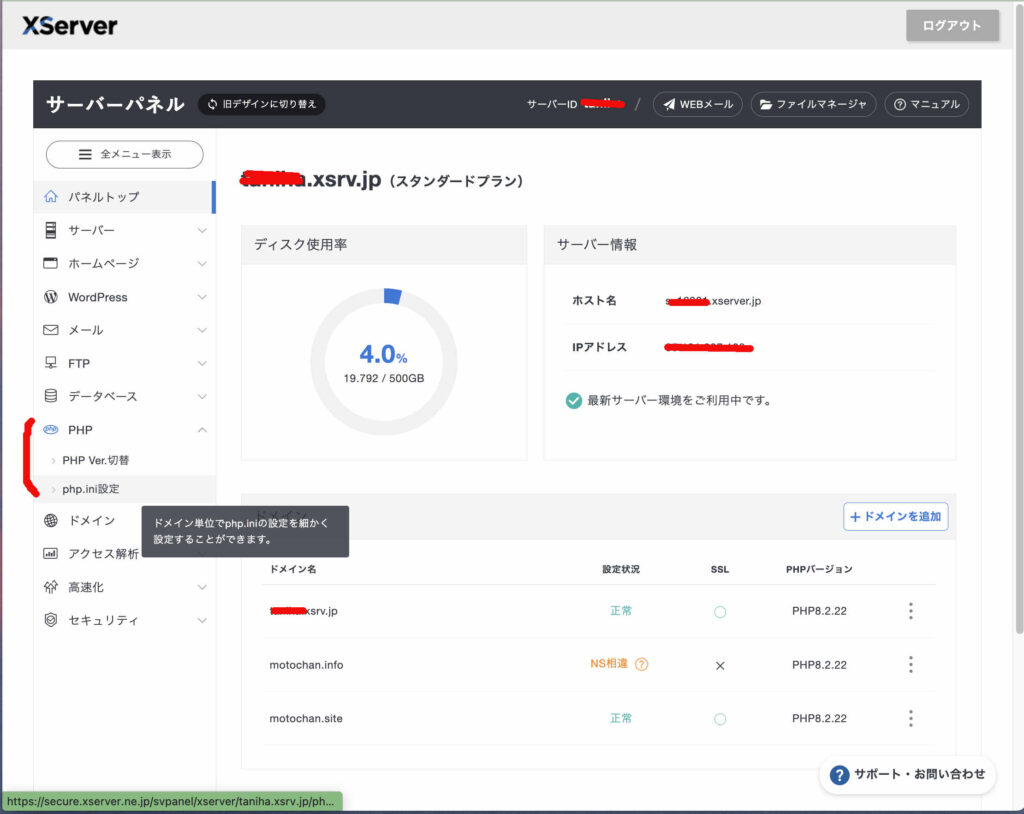This screenshot has height=814, width=1024.
Task: Click the PHP elephant logo icon
Action: click(50, 429)
